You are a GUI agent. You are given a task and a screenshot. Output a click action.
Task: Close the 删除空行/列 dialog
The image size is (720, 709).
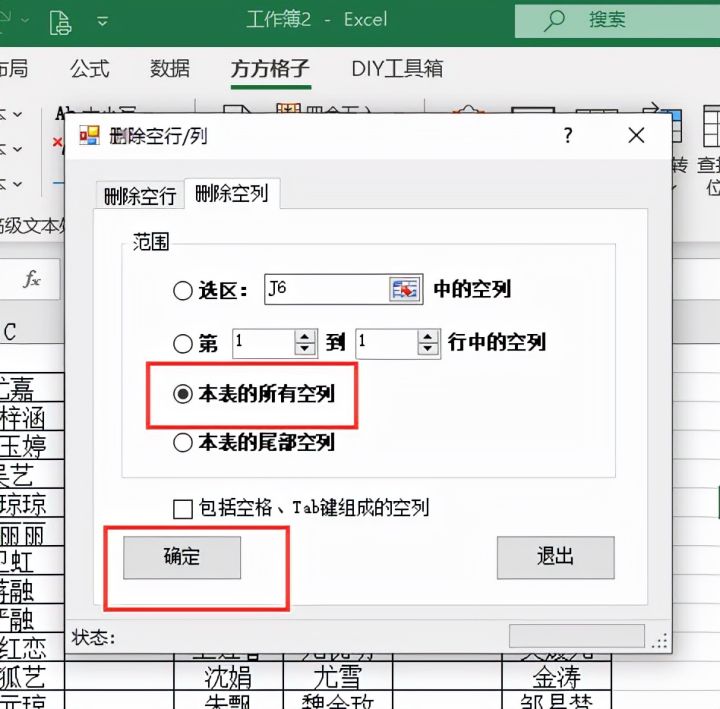636,136
